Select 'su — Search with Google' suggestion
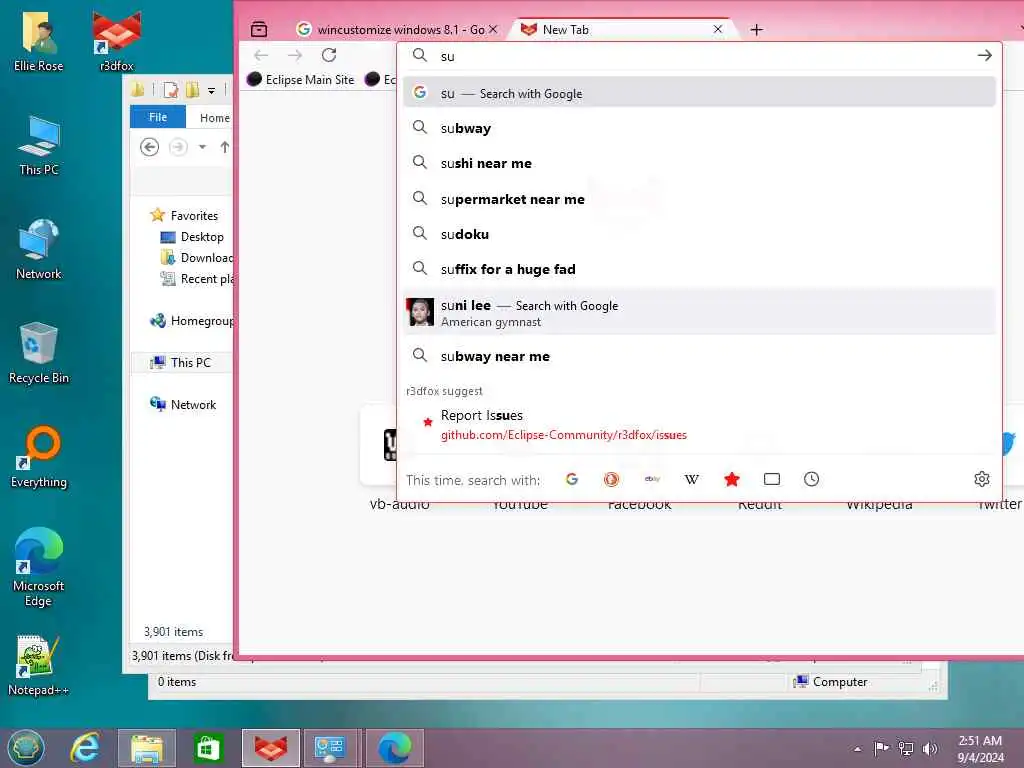The height and width of the screenshot is (768, 1024). click(699, 93)
